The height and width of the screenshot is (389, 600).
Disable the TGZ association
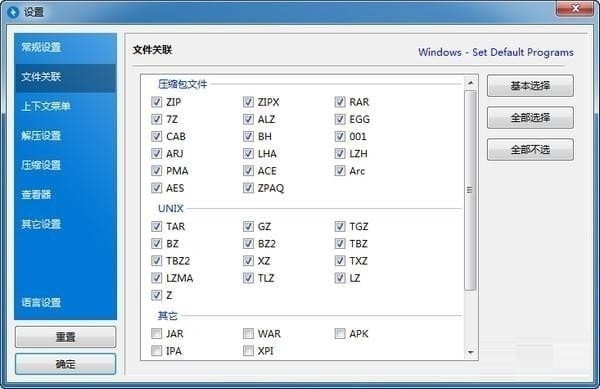coord(340,226)
